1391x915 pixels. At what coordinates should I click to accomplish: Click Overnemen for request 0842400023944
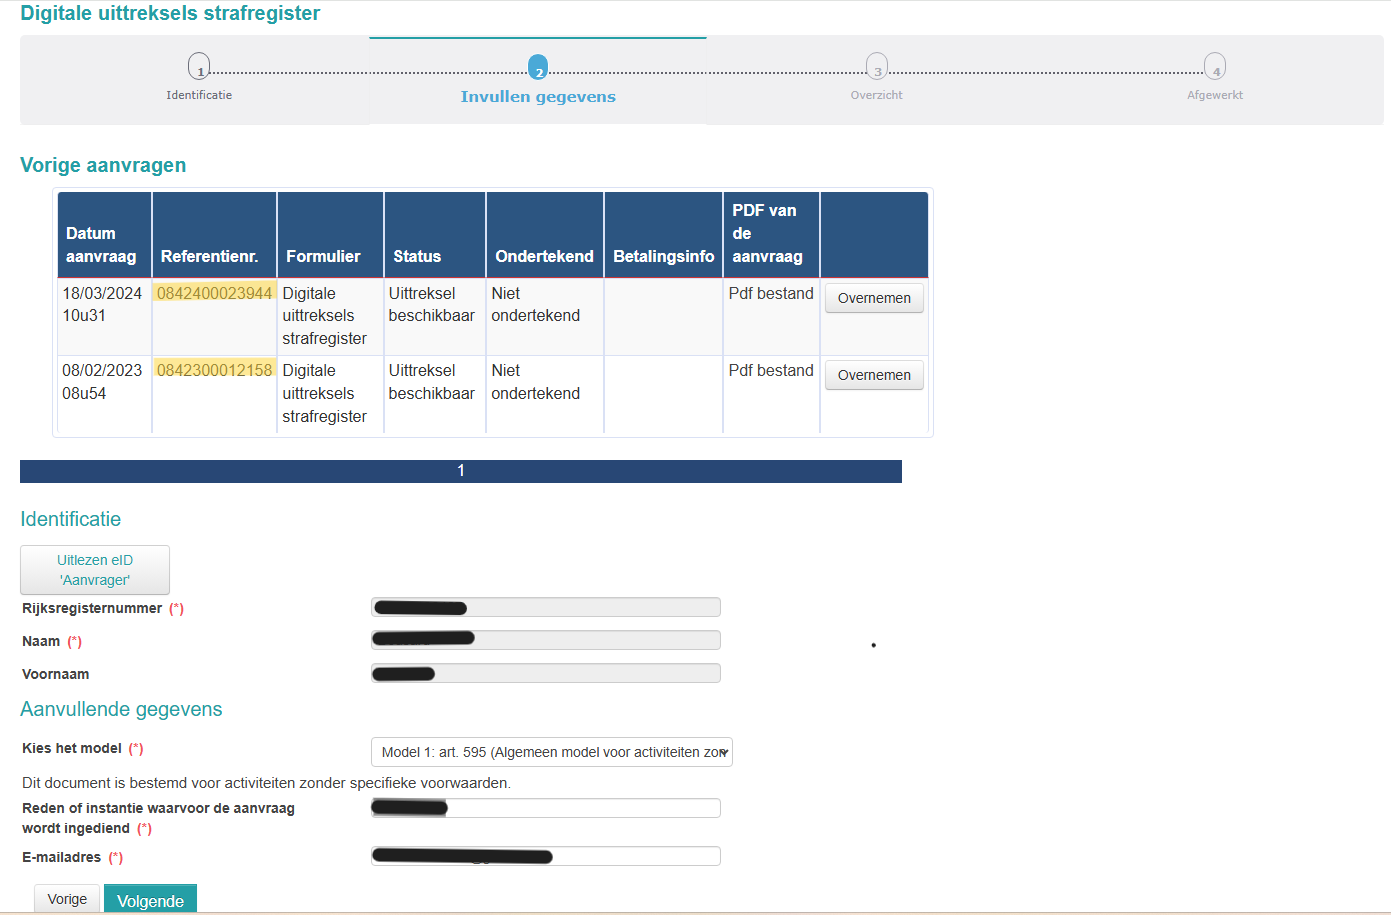click(x=874, y=298)
